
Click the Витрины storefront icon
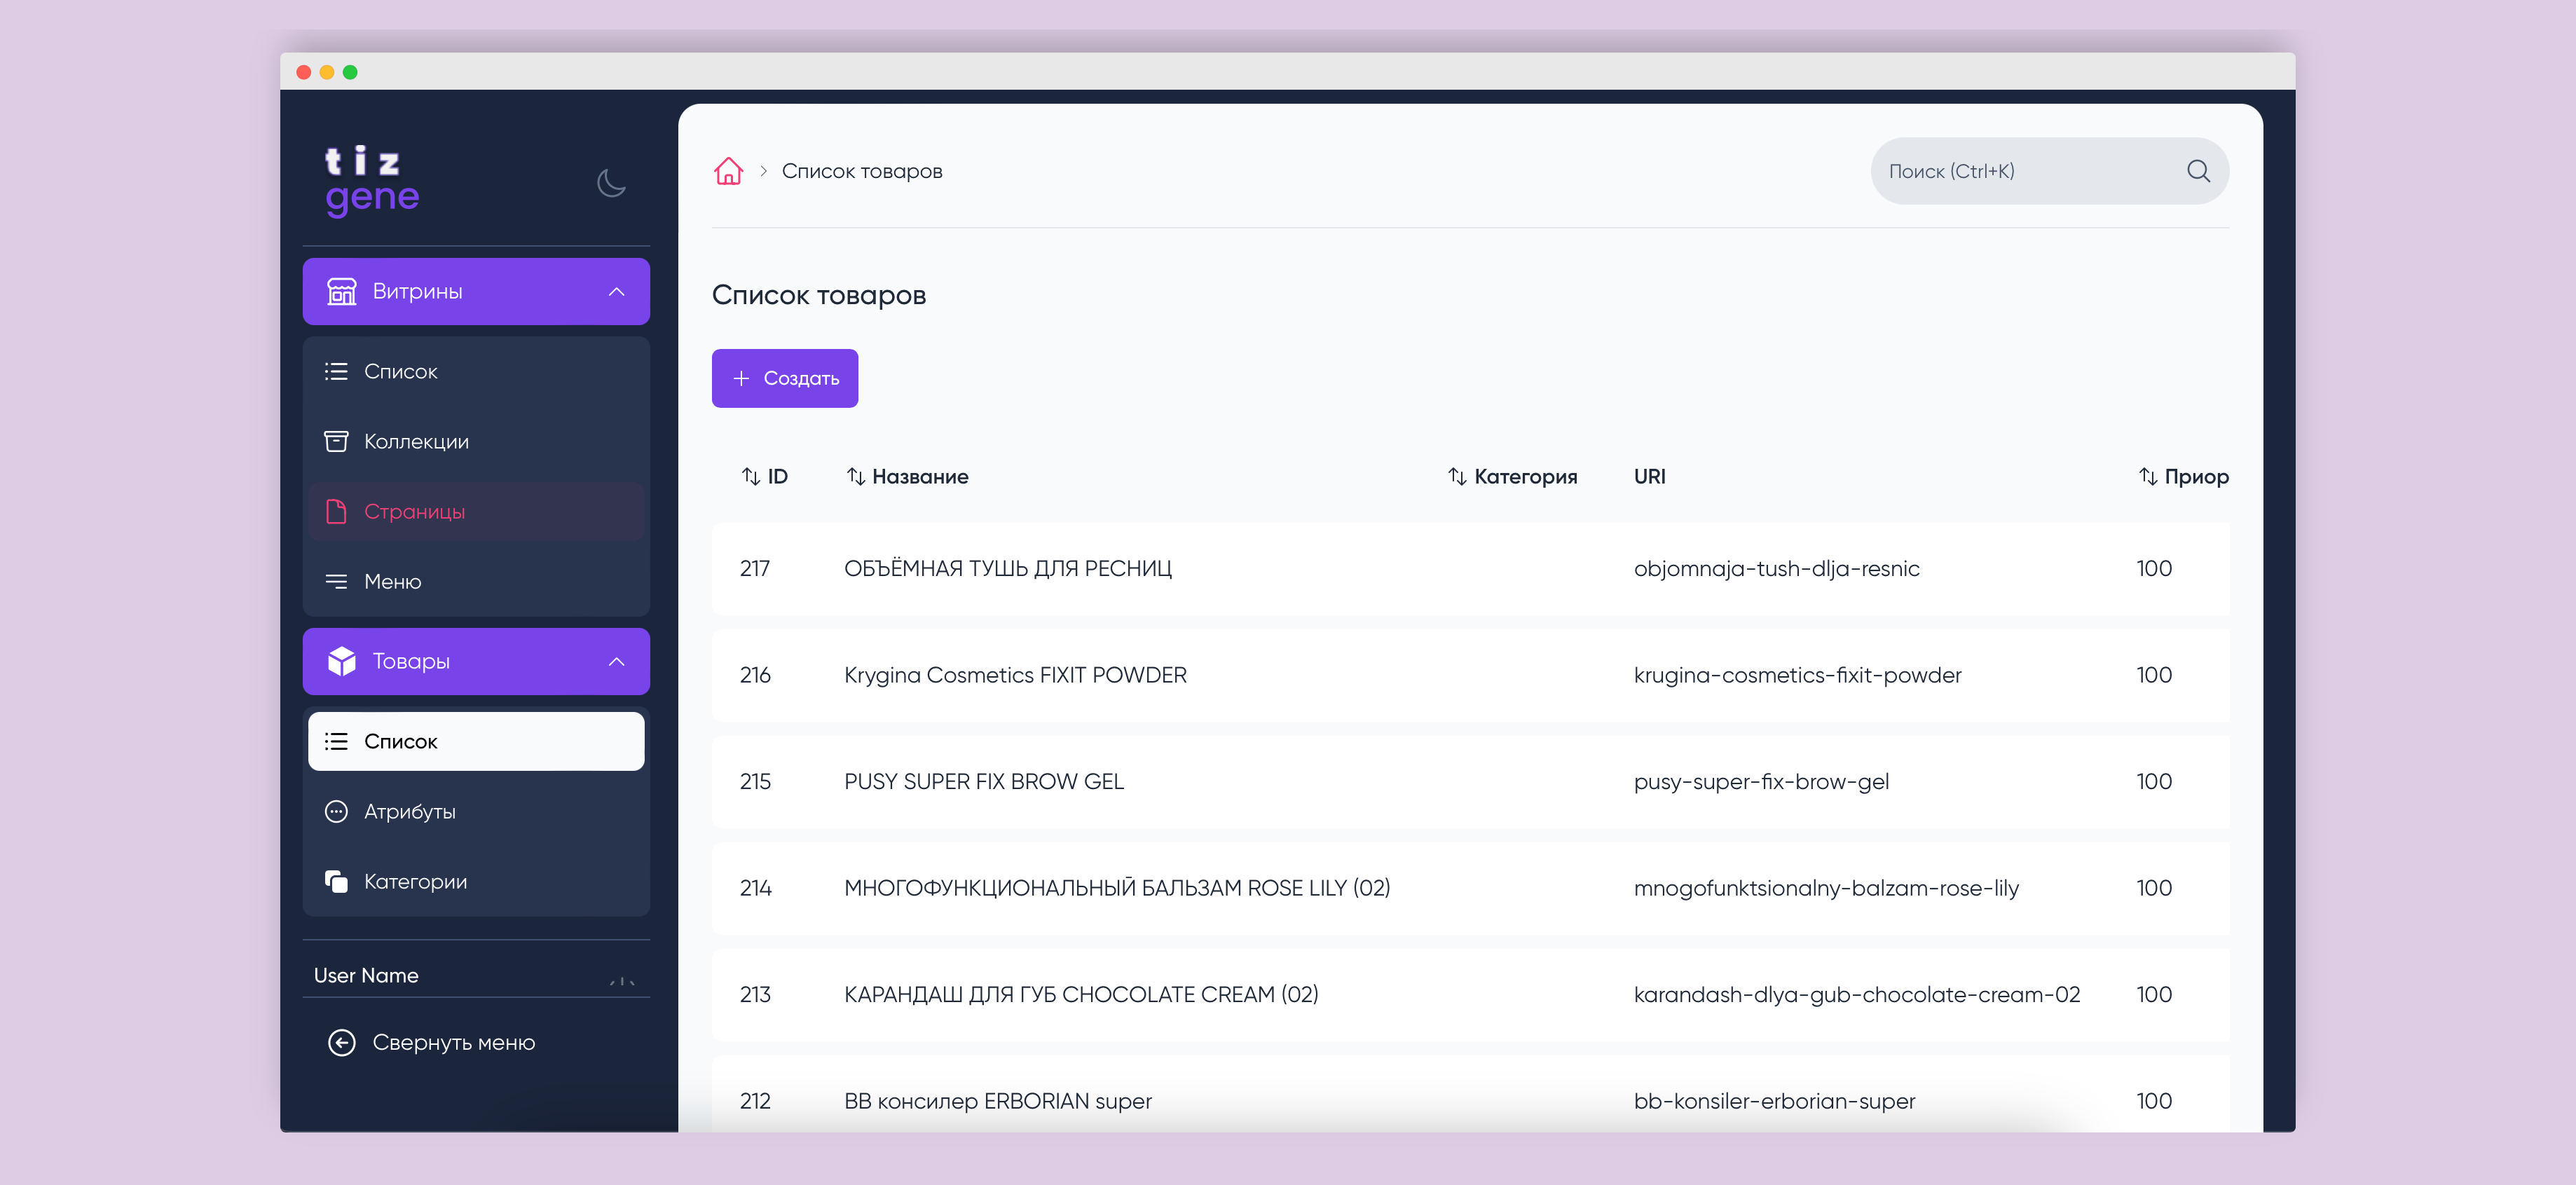point(341,291)
